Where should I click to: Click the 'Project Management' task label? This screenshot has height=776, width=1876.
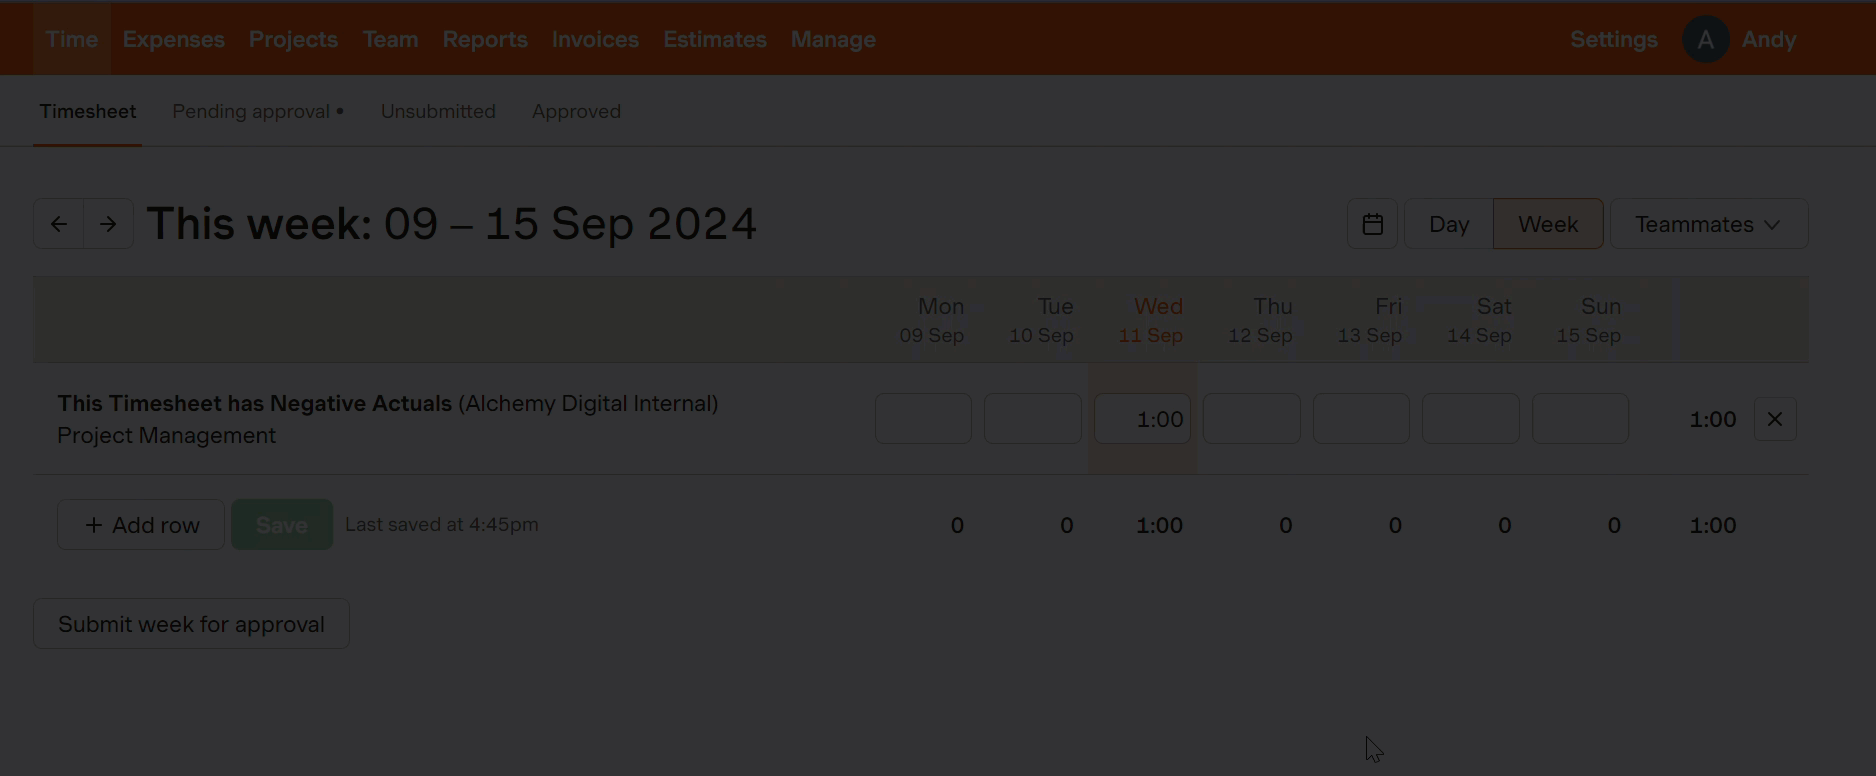(x=166, y=435)
